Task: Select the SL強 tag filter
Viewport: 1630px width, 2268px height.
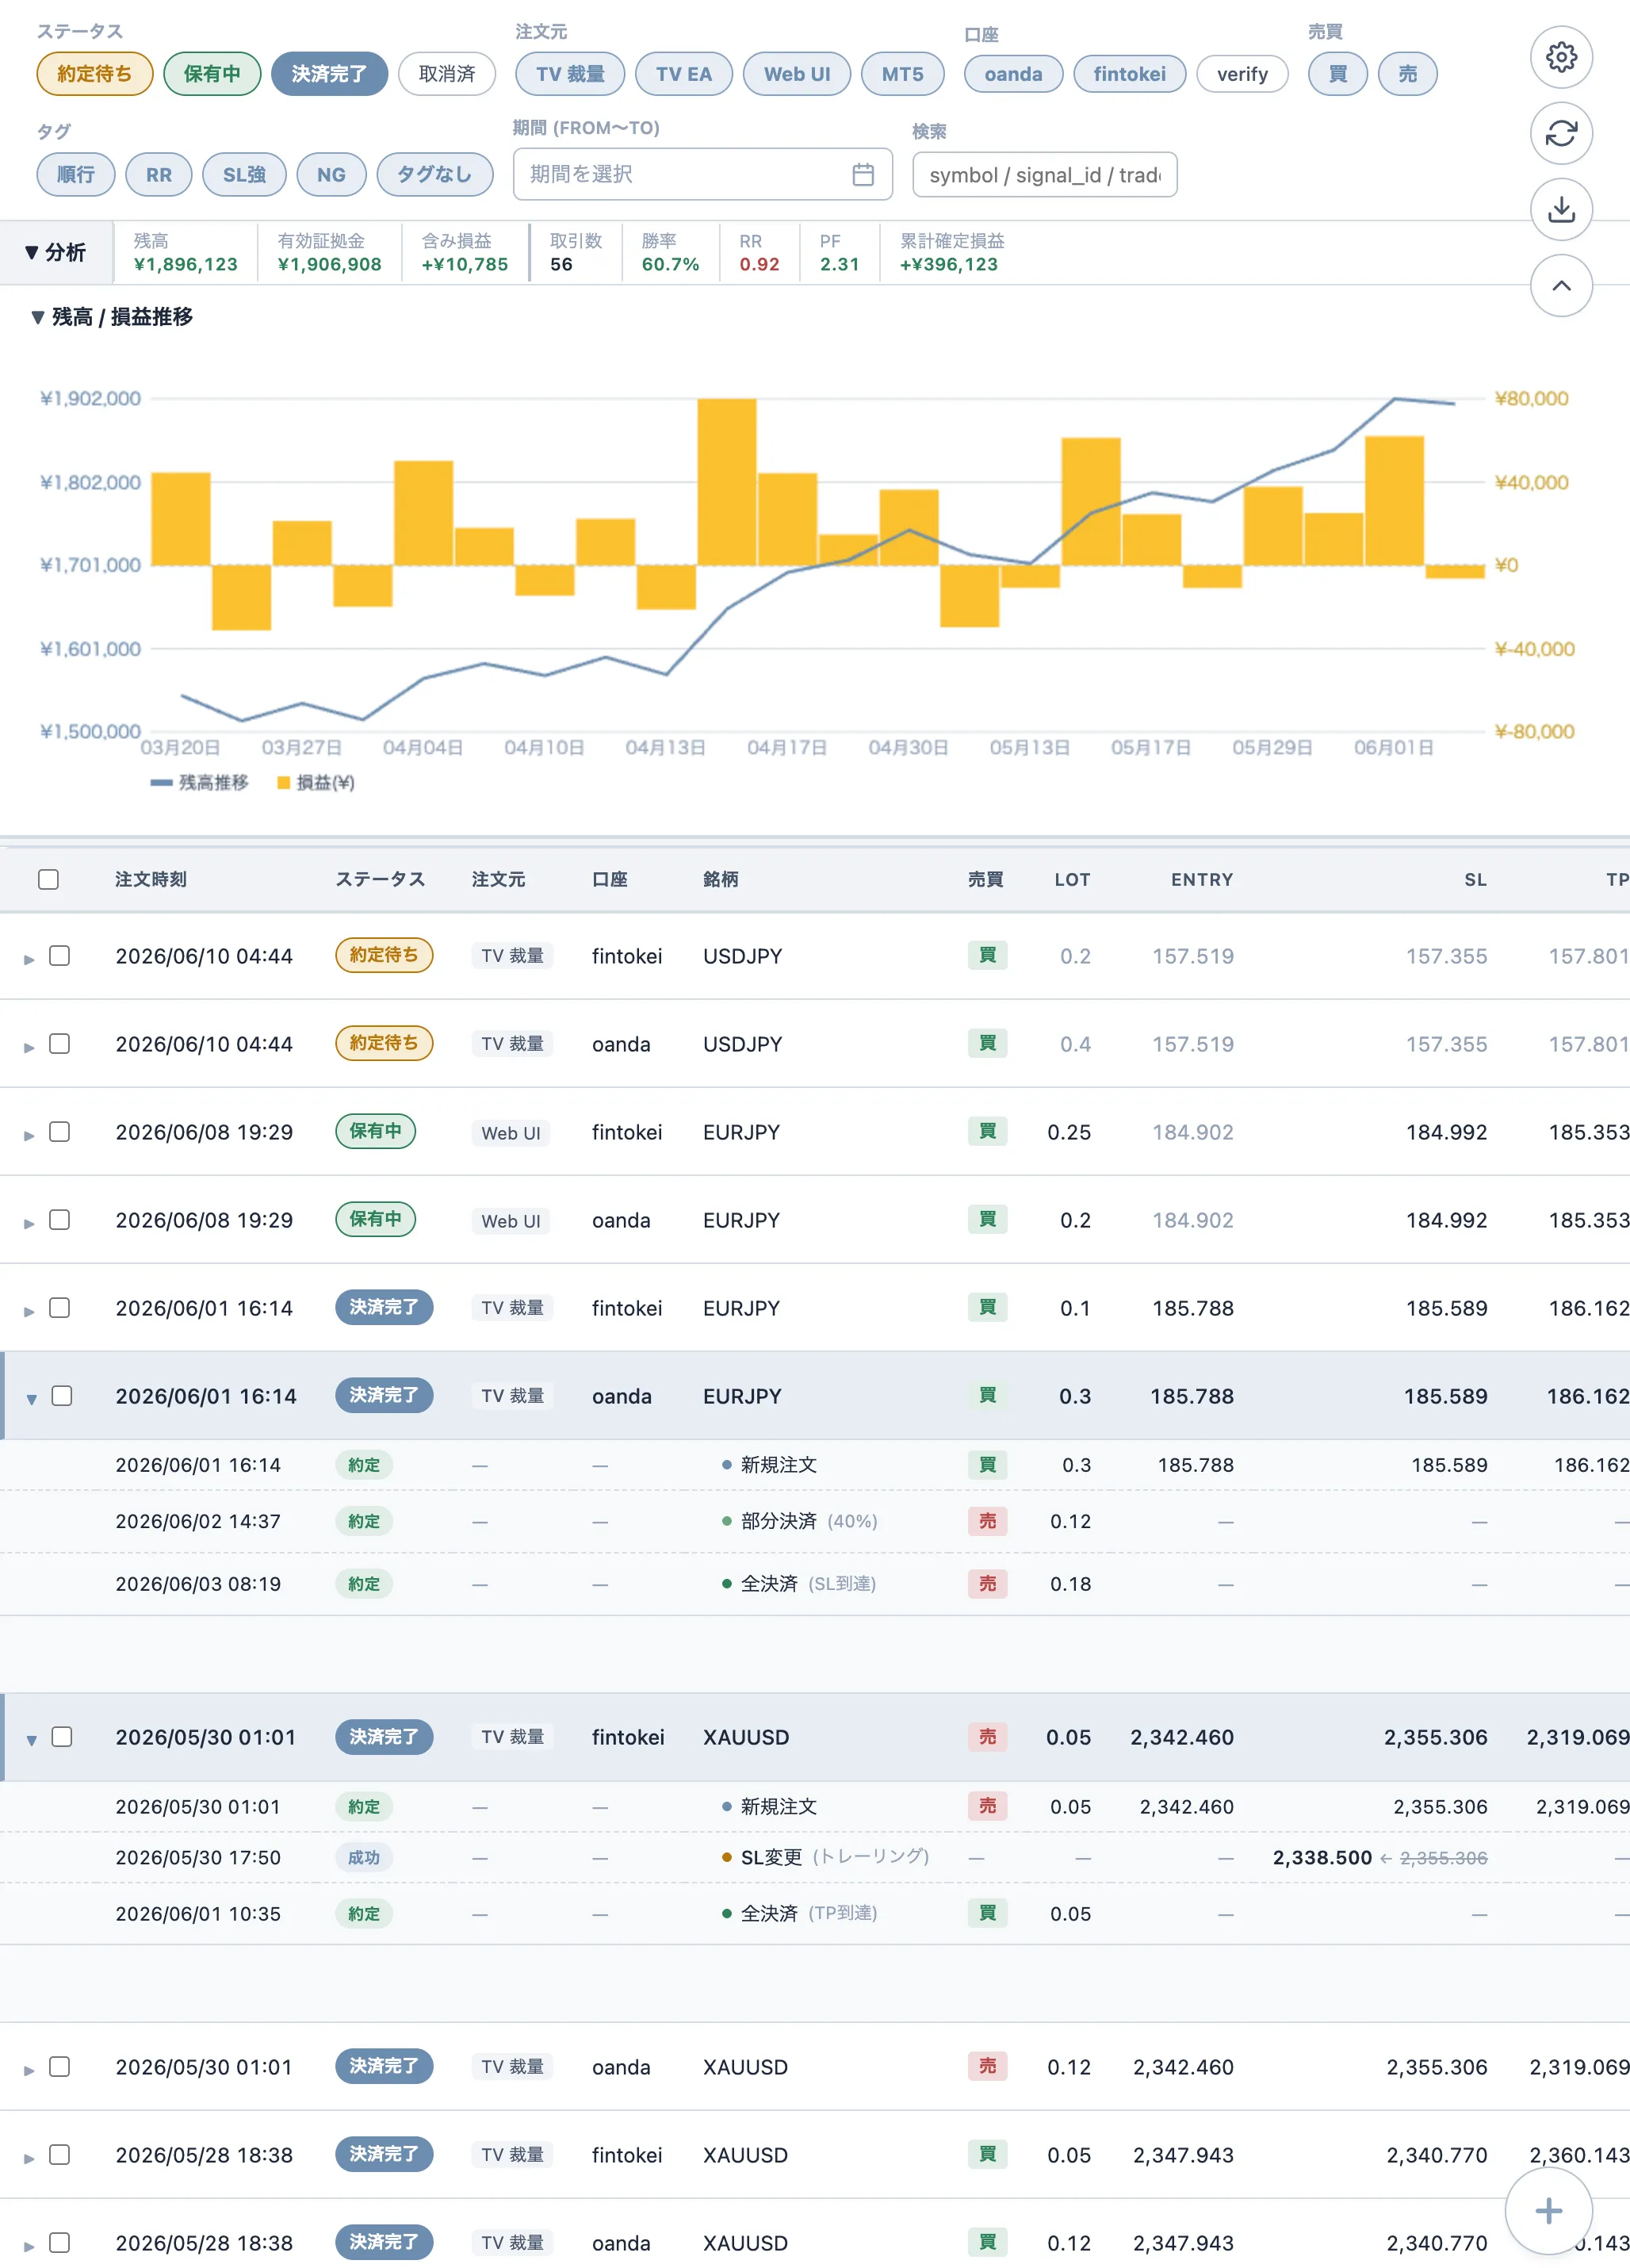Action: pyautogui.click(x=244, y=174)
